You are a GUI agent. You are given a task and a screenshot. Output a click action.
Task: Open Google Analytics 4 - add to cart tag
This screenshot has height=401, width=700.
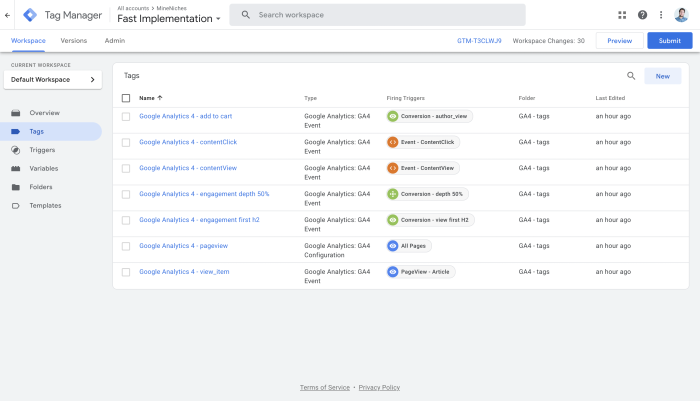186,116
